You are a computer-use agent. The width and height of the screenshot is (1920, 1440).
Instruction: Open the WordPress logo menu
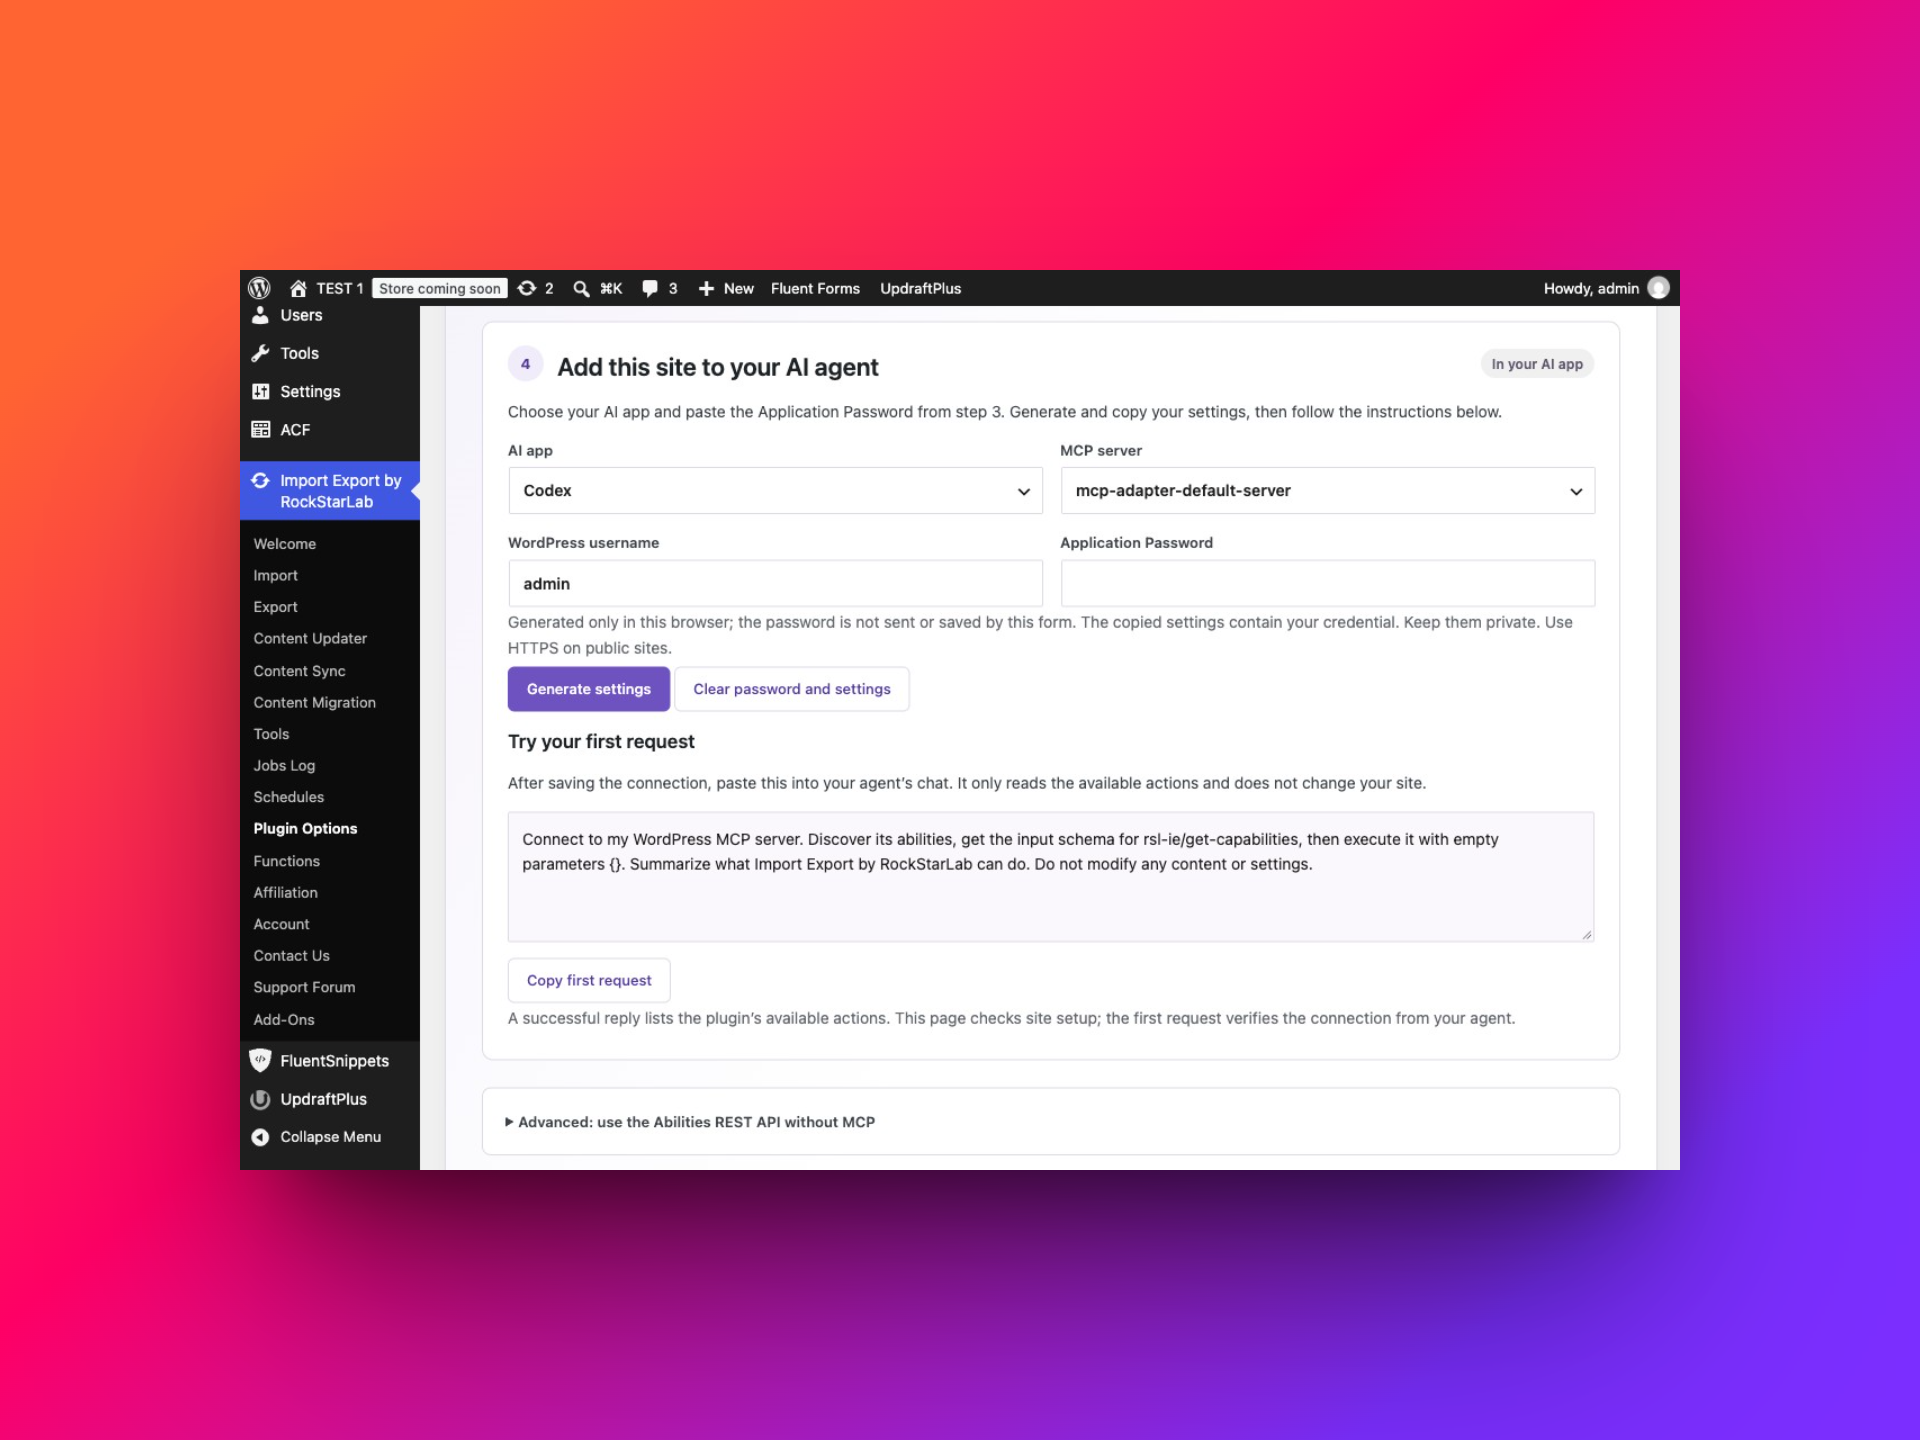(x=259, y=288)
